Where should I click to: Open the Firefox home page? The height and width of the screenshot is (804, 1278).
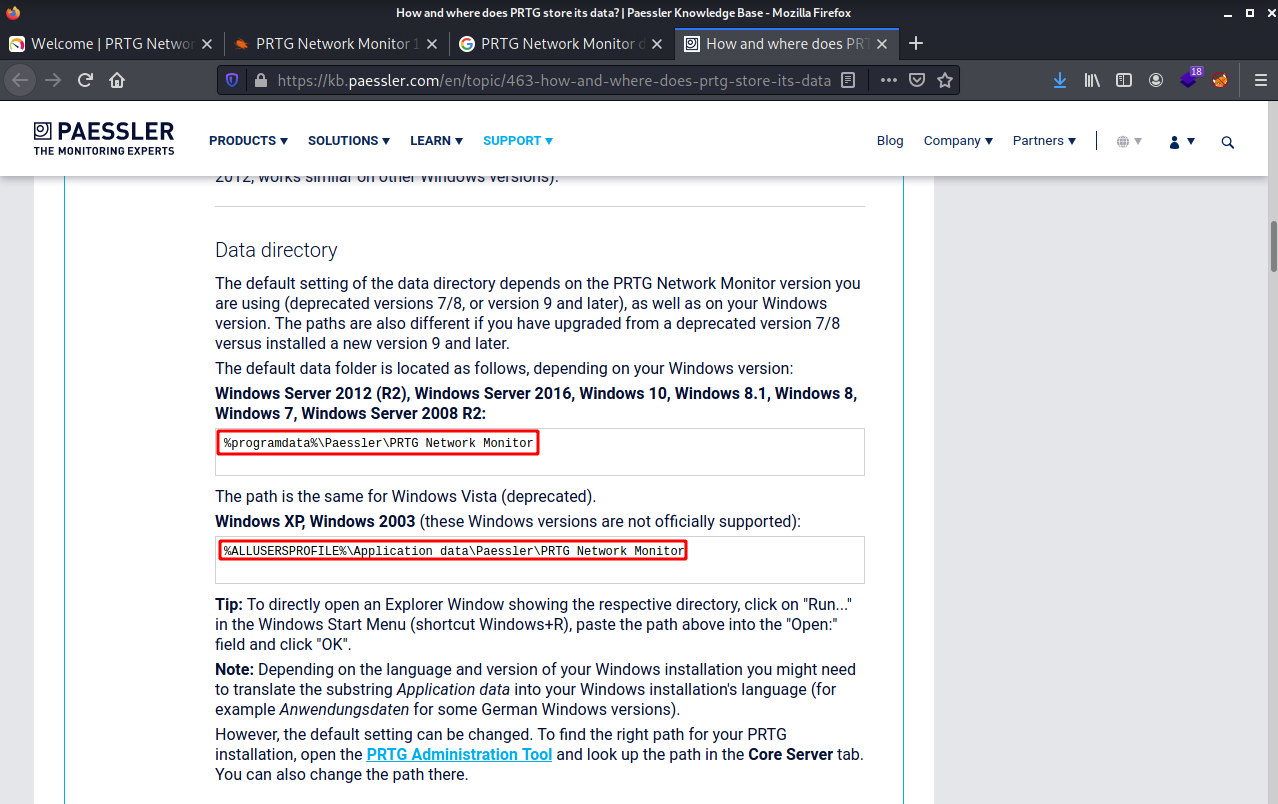(117, 80)
